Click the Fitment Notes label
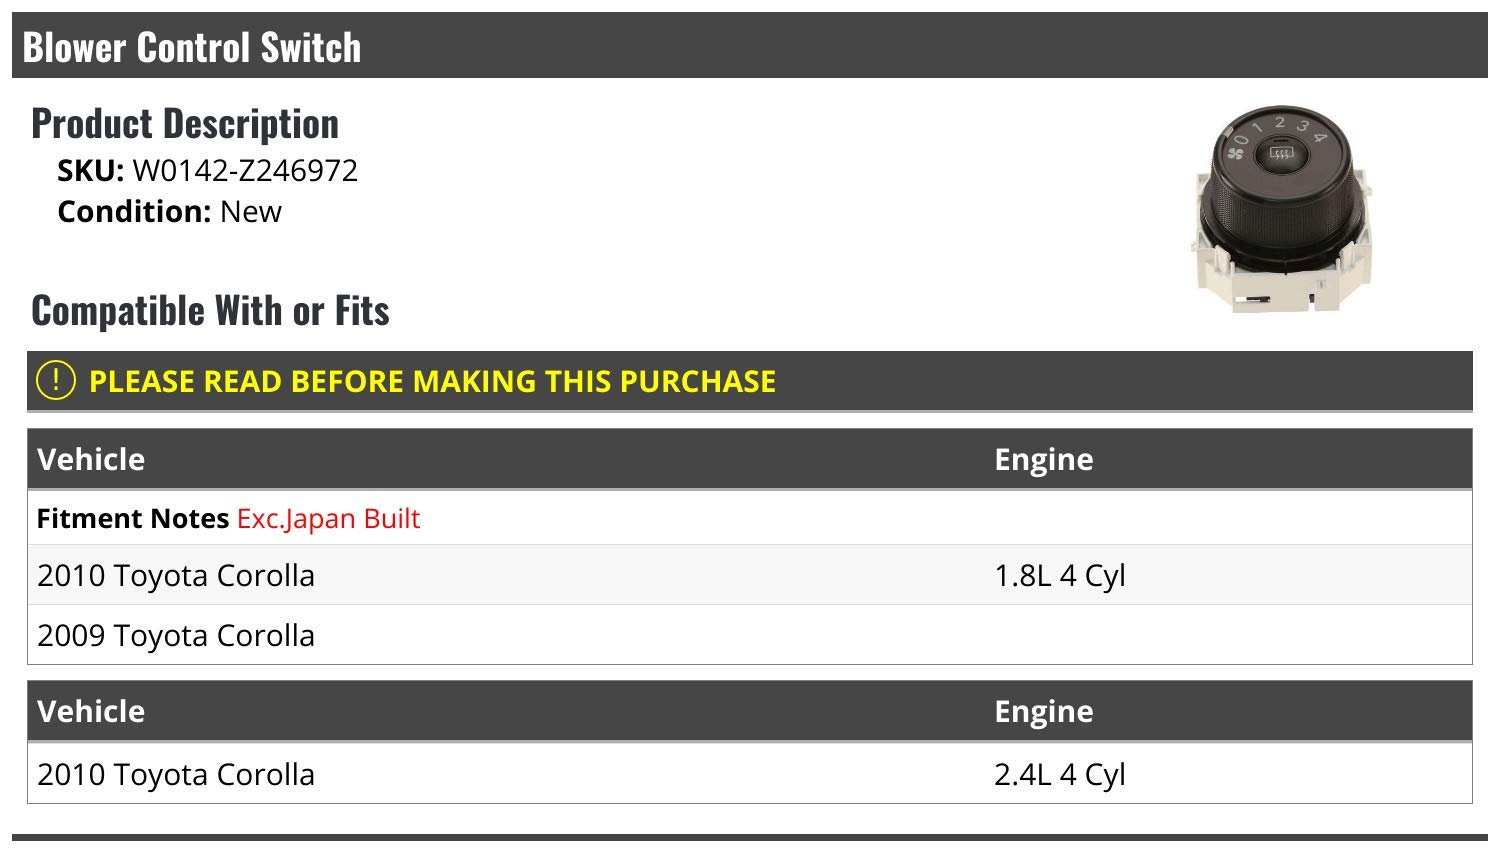The width and height of the screenshot is (1500, 853). pyautogui.click(x=133, y=519)
